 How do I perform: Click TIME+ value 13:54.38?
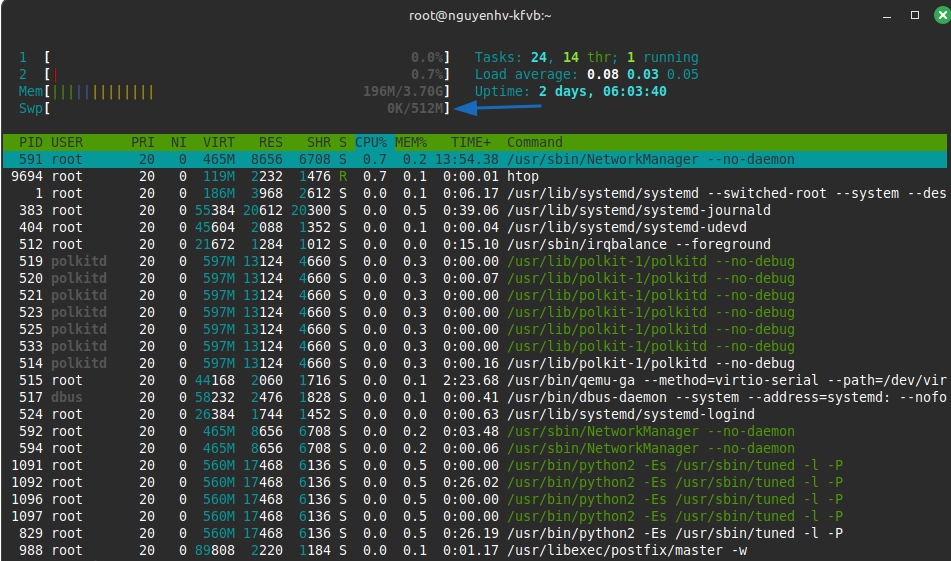[x=466, y=160]
